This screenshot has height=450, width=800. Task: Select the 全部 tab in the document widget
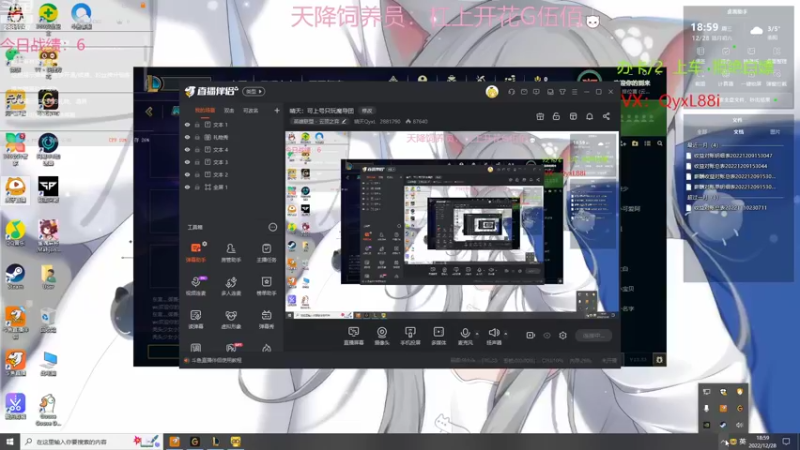click(702, 132)
